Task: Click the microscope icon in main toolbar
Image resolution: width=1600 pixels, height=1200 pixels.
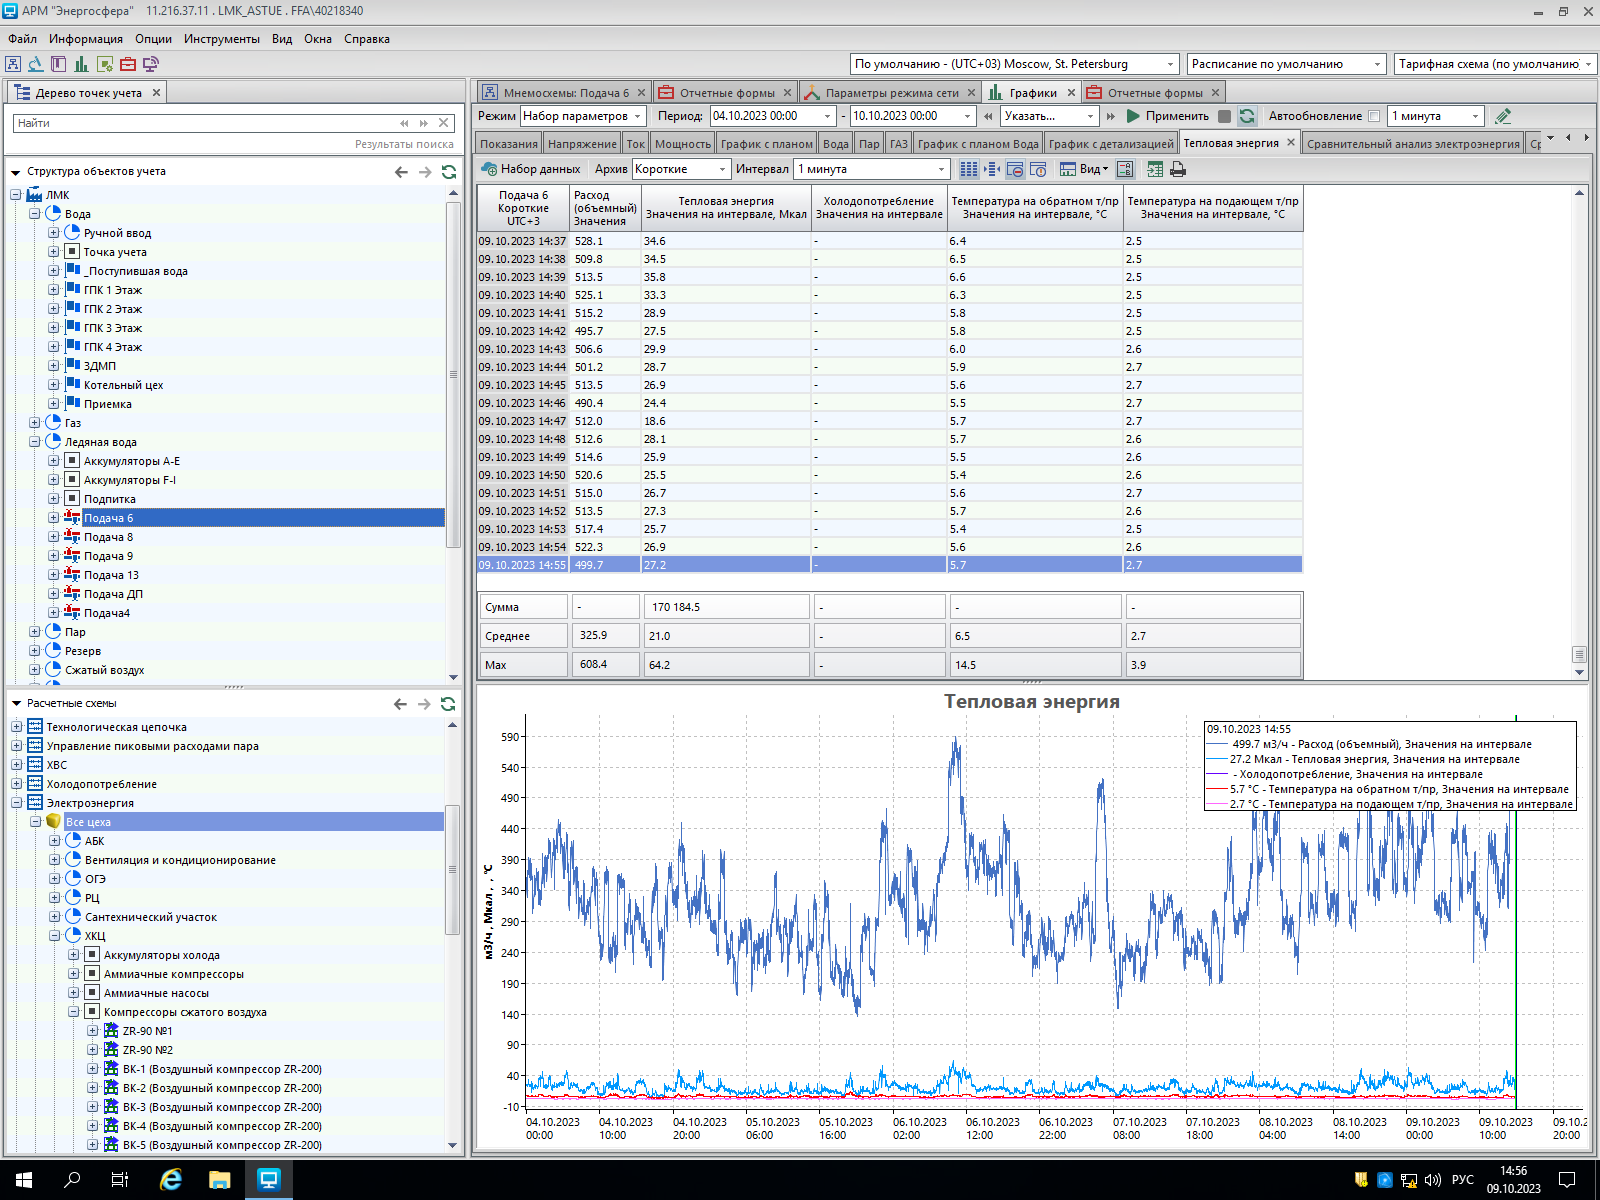Action: pos(35,64)
